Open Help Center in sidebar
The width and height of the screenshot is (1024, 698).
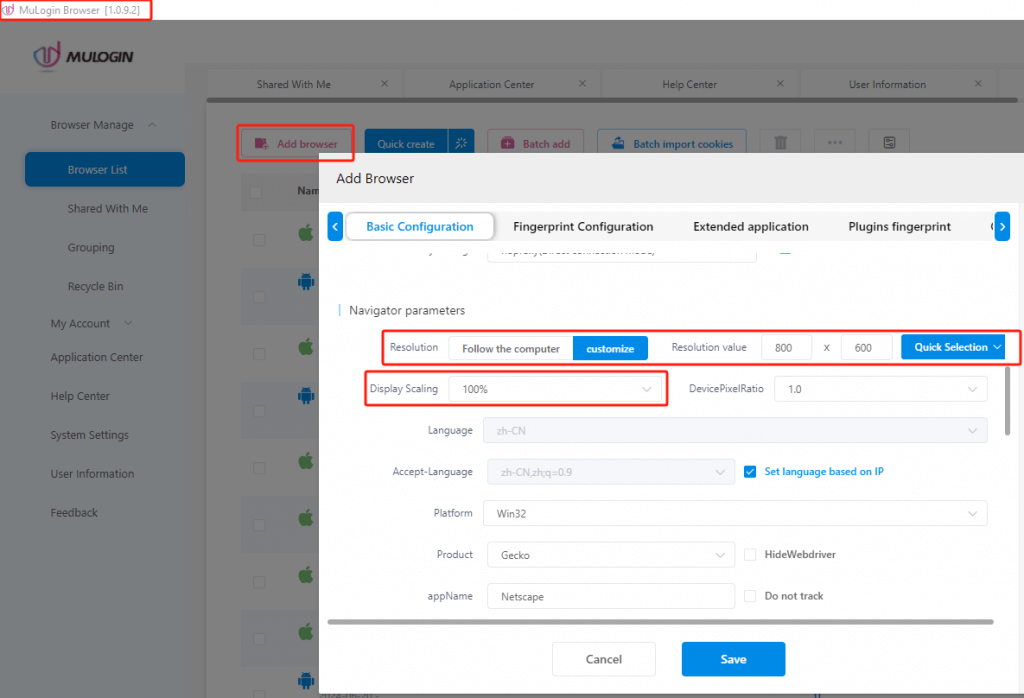tap(80, 396)
